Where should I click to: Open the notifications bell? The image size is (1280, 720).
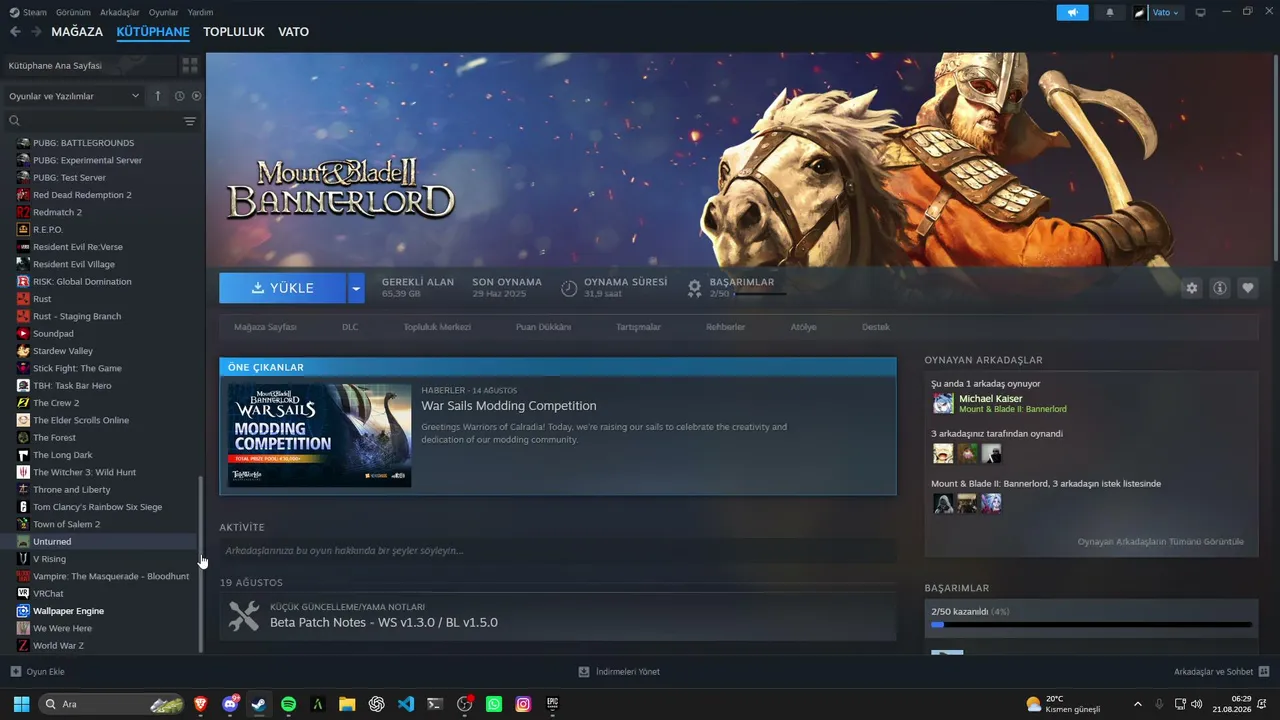[1110, 13]
